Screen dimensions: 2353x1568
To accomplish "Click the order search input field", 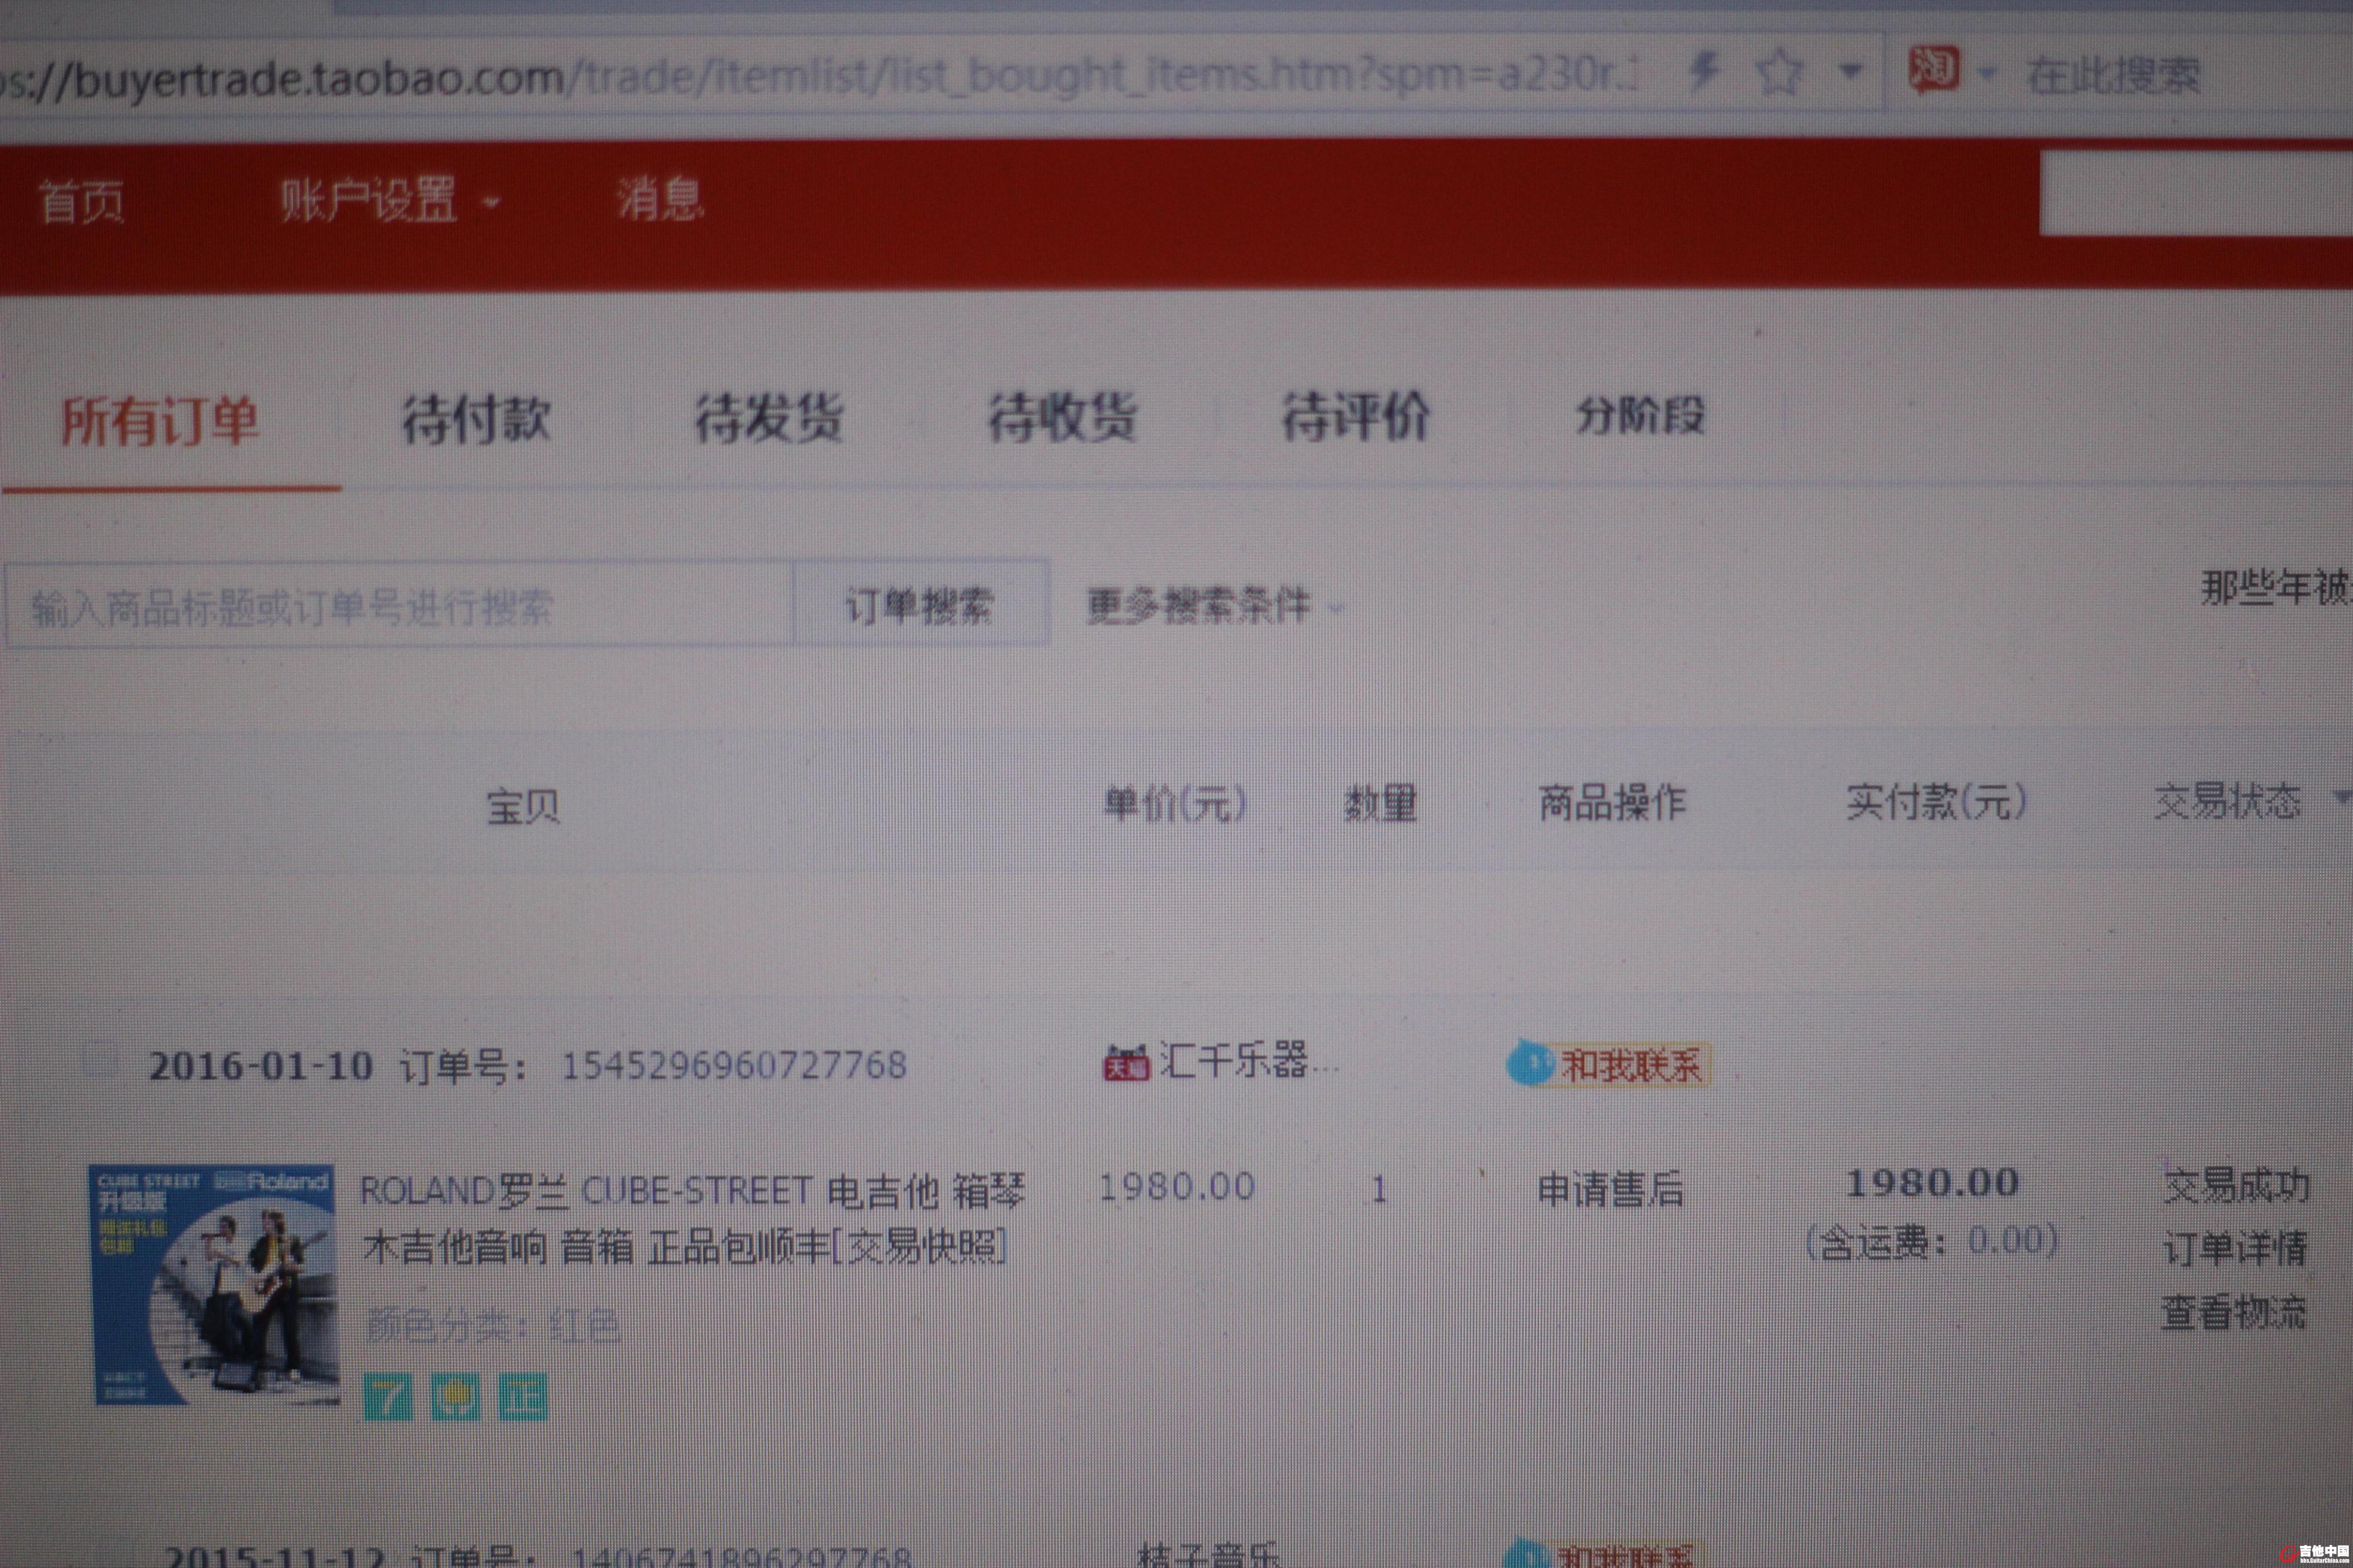I will click(x=400, y=605).
